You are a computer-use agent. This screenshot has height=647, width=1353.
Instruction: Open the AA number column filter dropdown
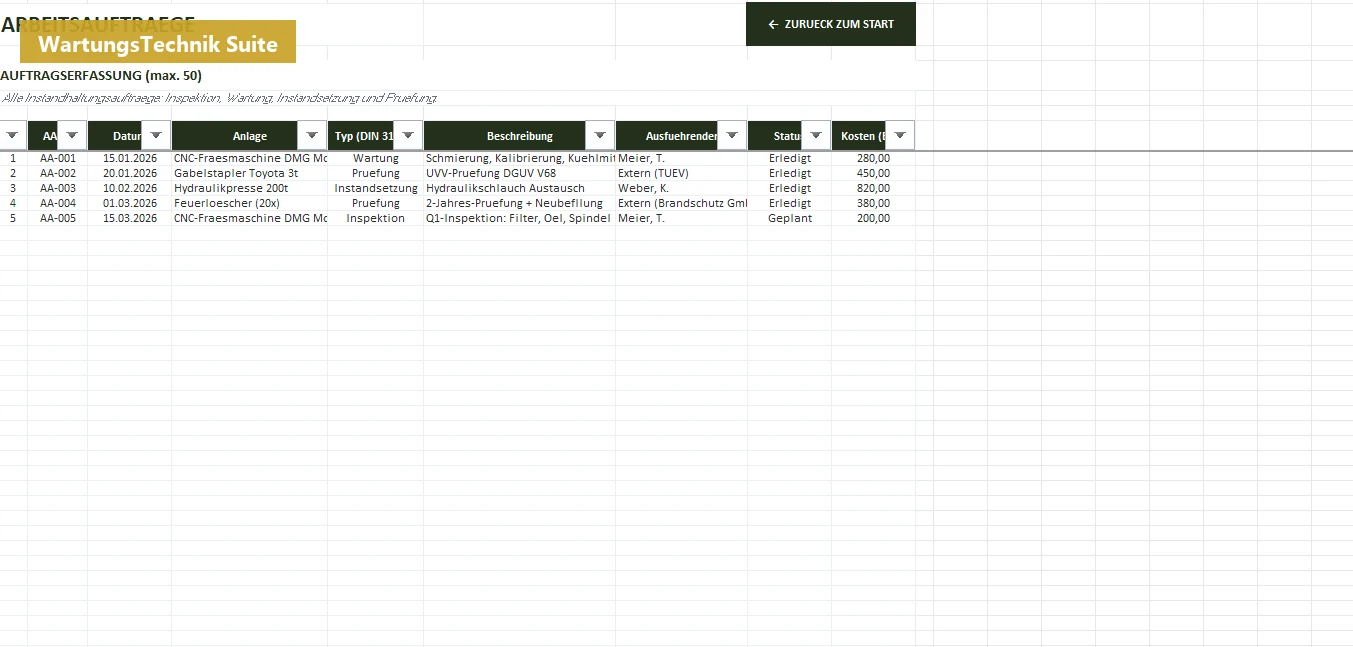click(71, 136)
